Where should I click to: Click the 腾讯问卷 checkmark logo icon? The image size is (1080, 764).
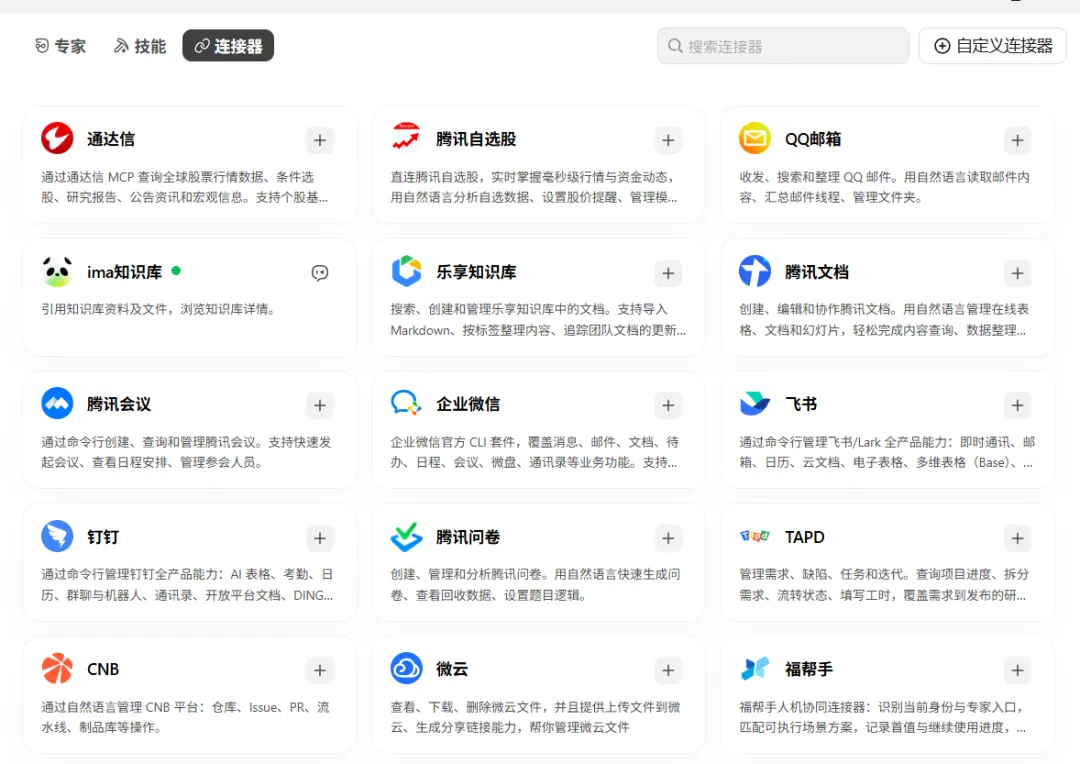(x=406, y=536)
